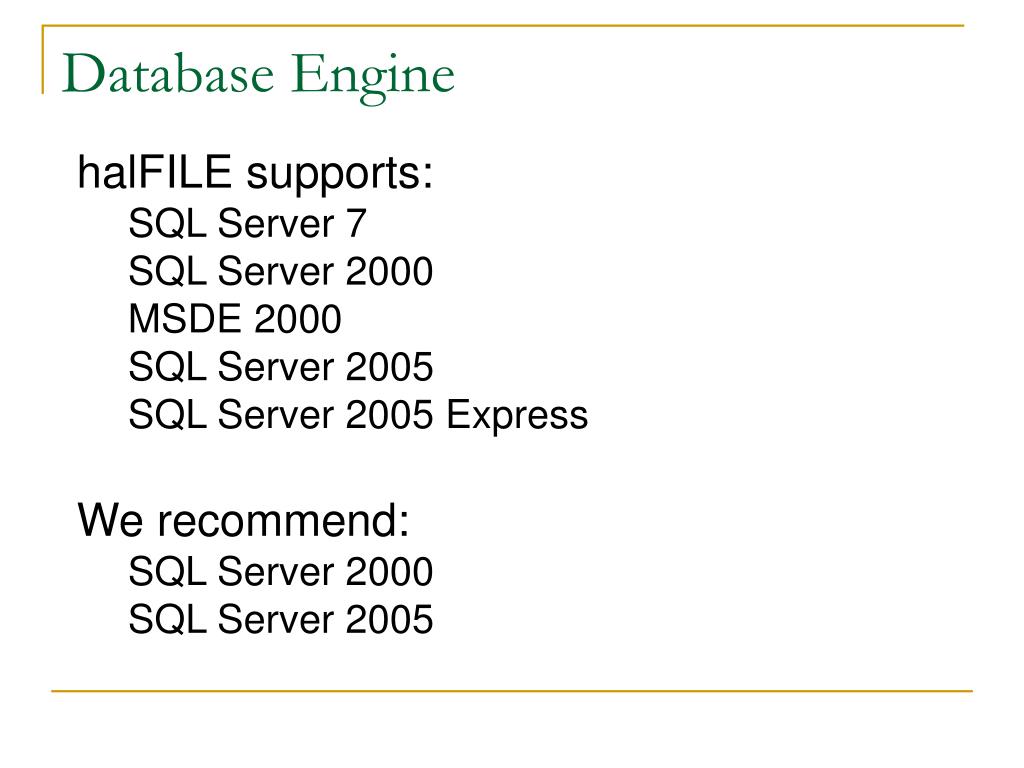1024x768 pixels.
Task: Click the SQL Server 2005 Express line
Action: tap(358, 415)
